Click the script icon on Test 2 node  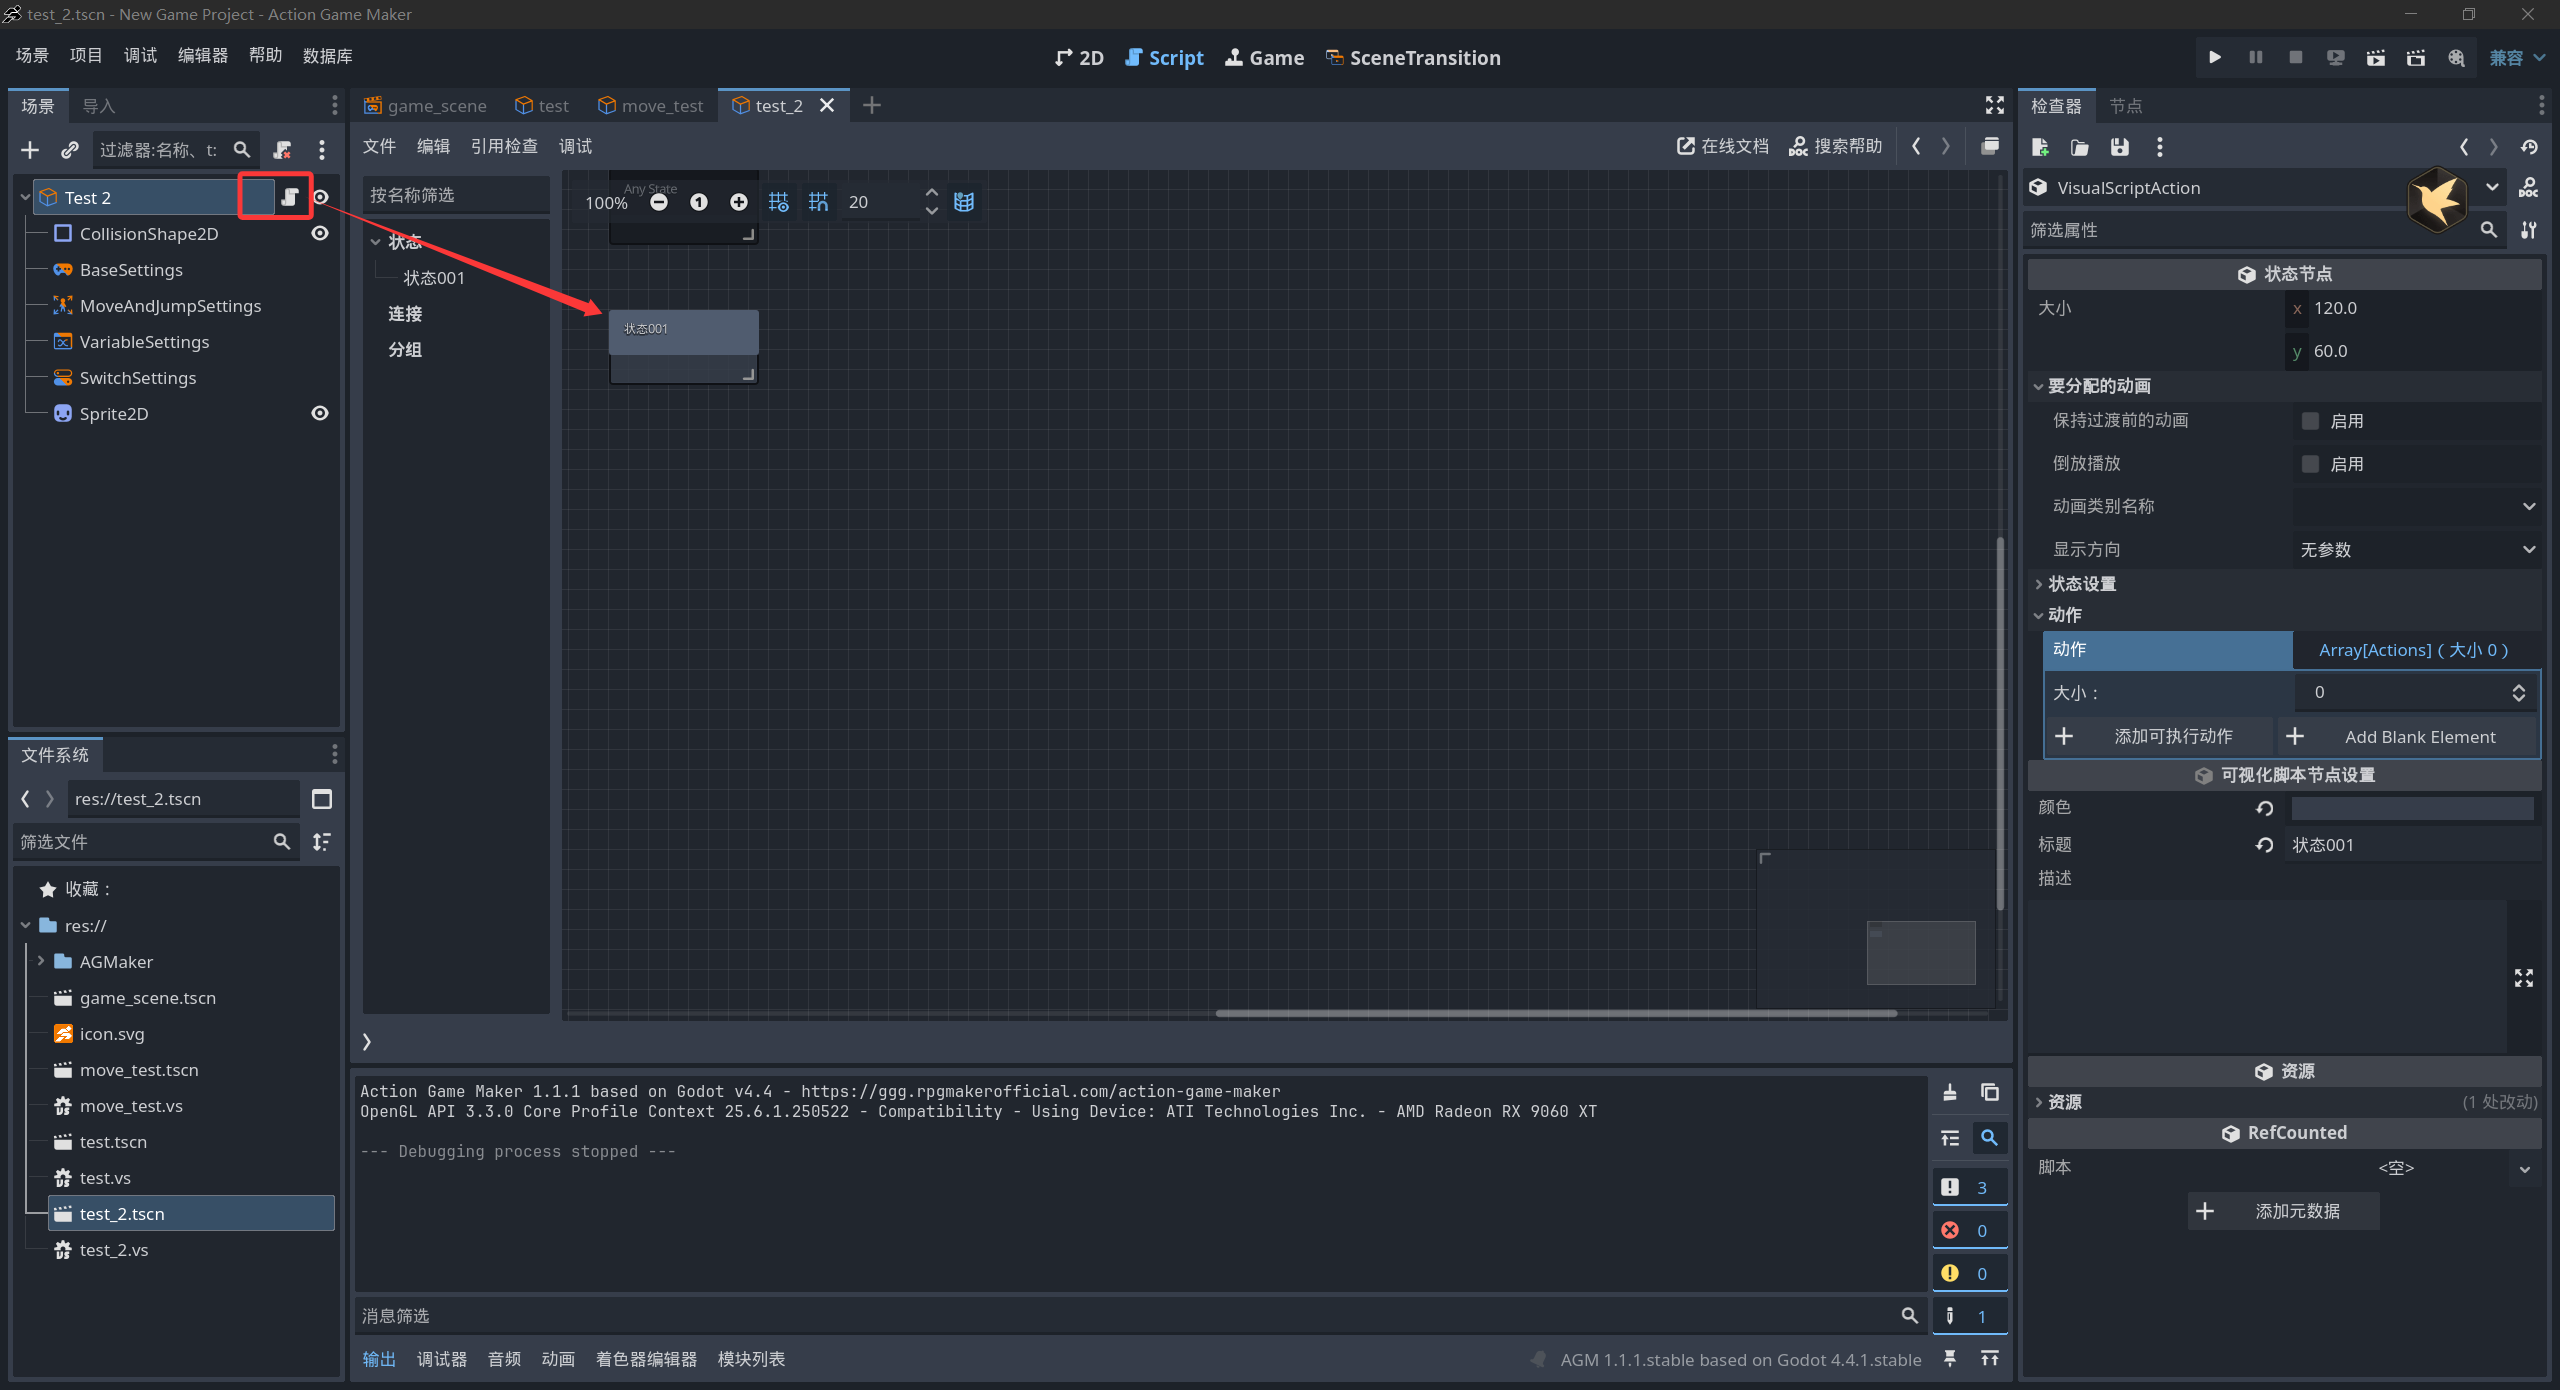290,197
